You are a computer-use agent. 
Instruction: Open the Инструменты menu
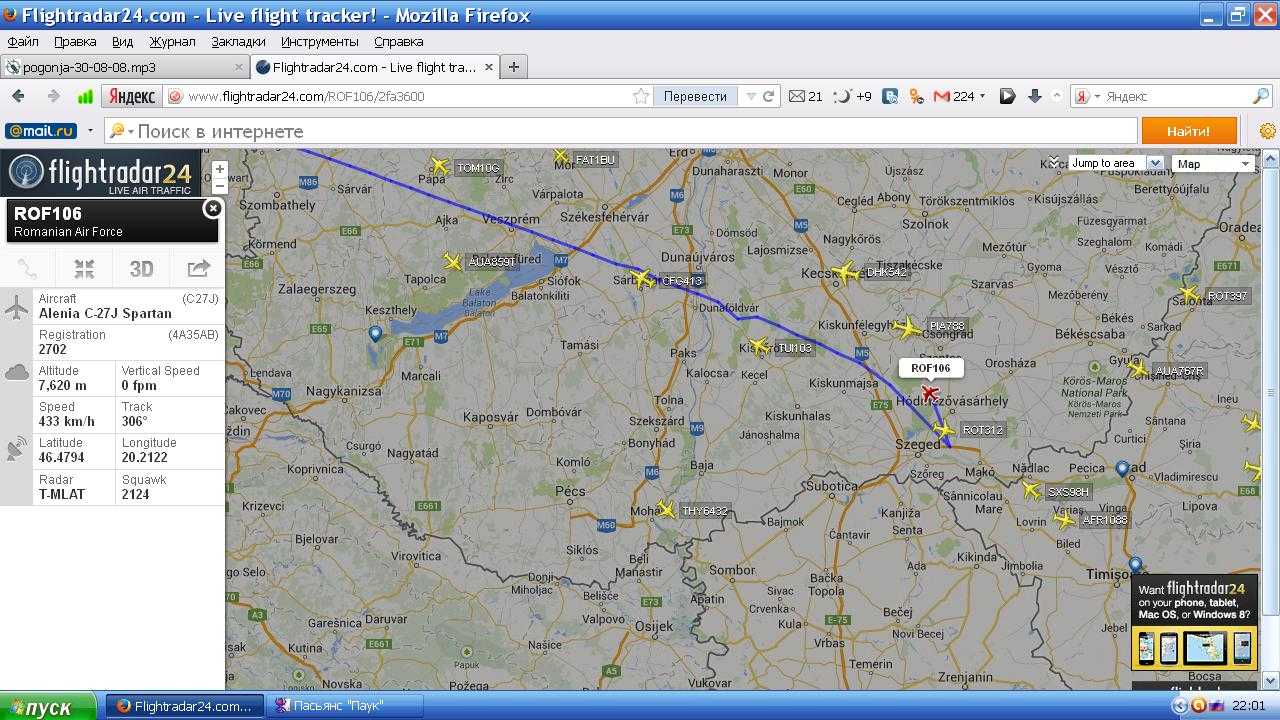pos(319,41)
